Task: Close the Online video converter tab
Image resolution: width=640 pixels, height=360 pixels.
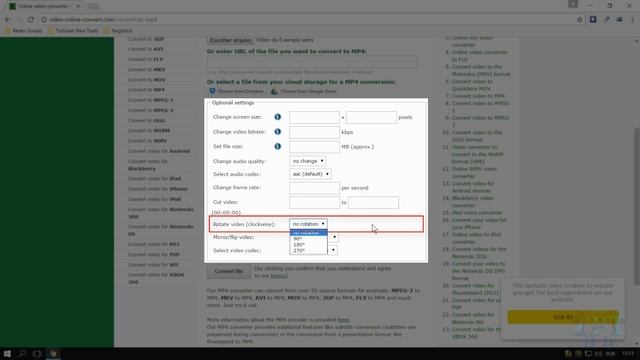Action: tap(78, 6)
